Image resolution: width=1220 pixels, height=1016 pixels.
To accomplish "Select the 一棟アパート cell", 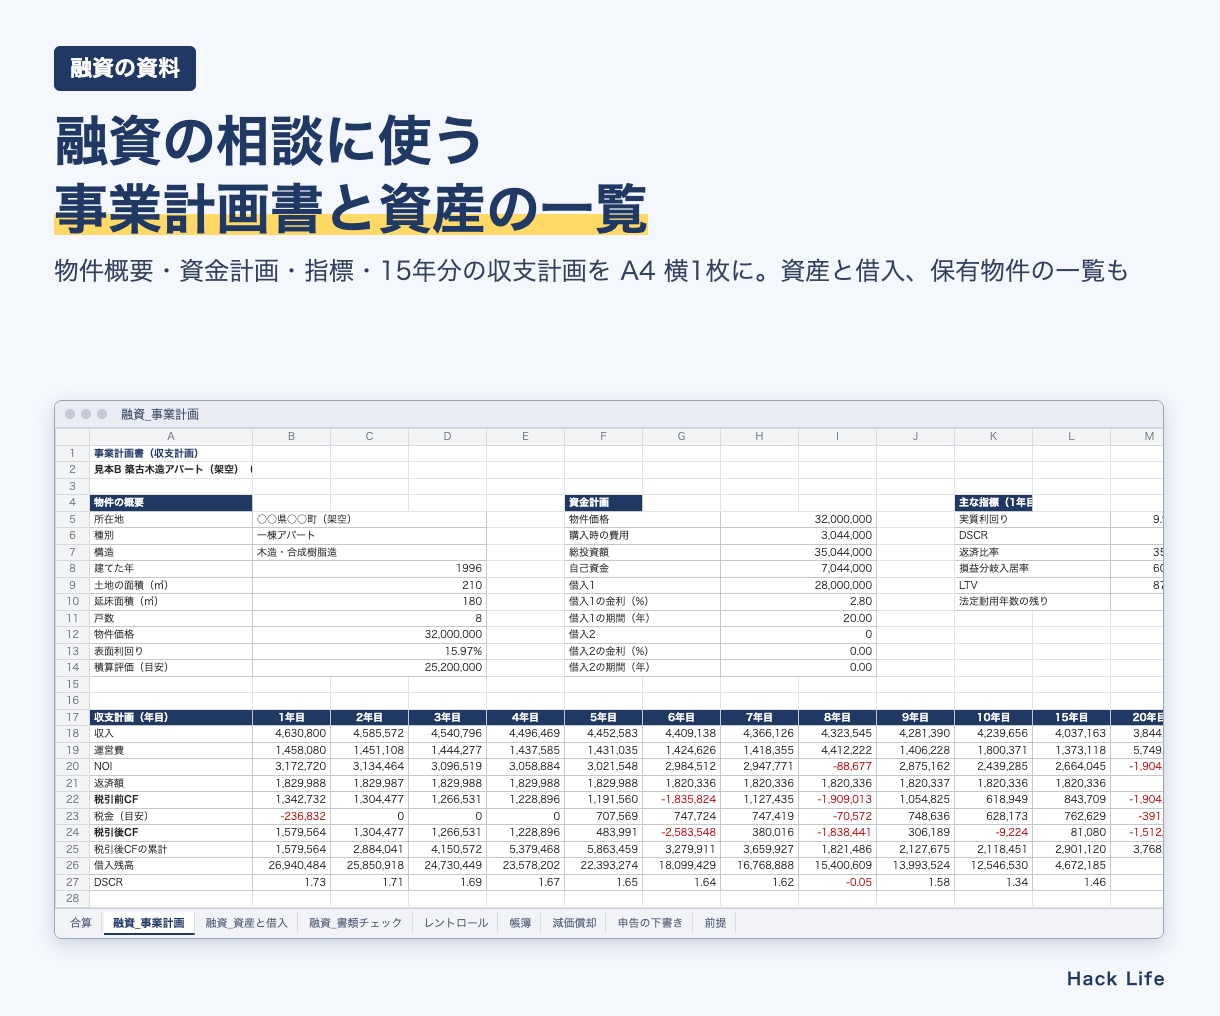I will coord(369,535).
